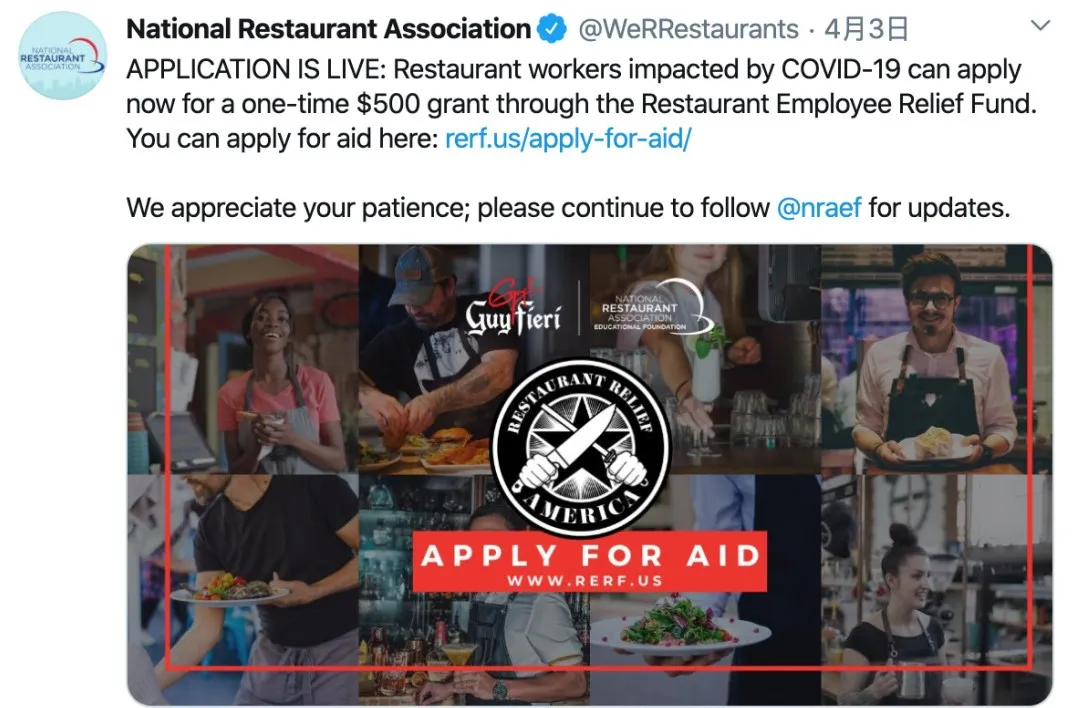Click the National Restaurant Association display name
1078x708 pixels.
point(329,29)
